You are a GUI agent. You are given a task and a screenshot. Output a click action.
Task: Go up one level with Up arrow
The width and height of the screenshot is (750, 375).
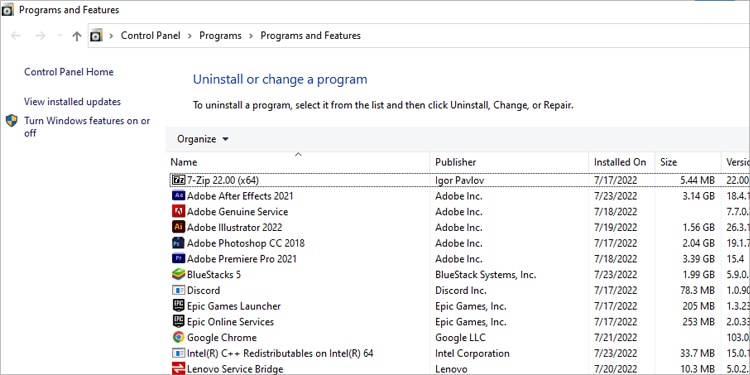pyautogui.click(x=77, y=36)
